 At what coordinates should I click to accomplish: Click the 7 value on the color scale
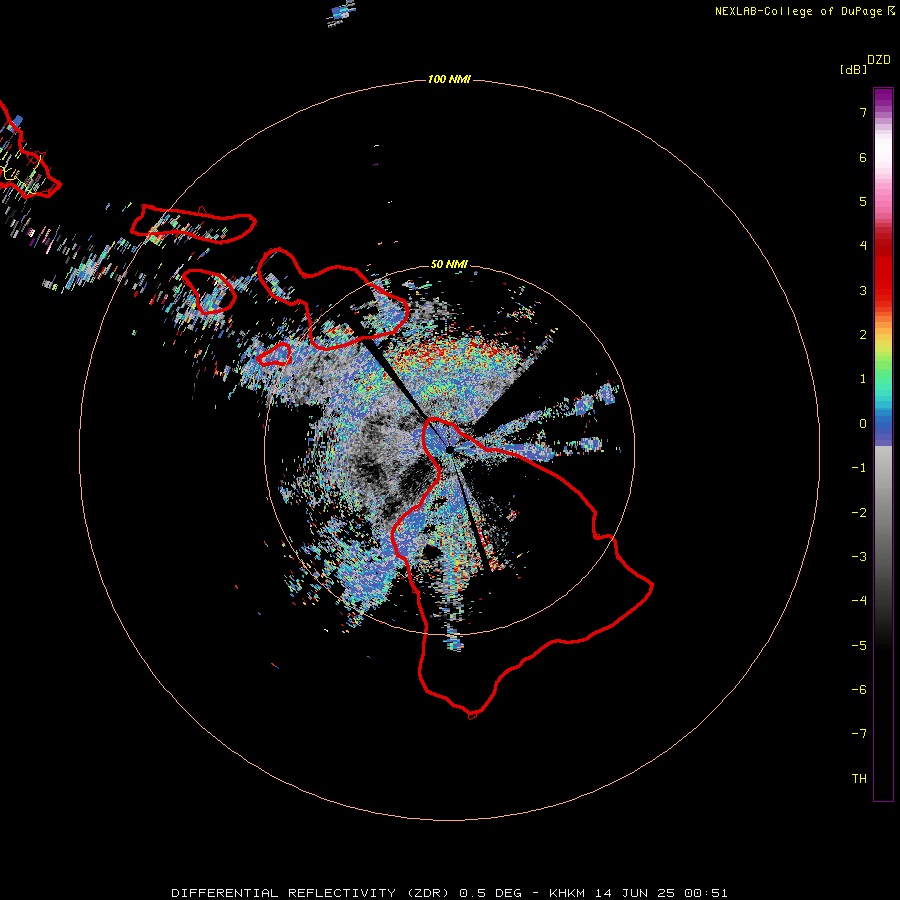(863, 112)
